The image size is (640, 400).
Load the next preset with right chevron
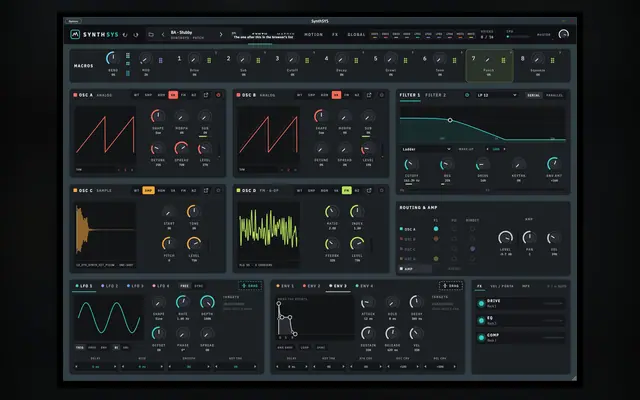(x=221, y=35)
